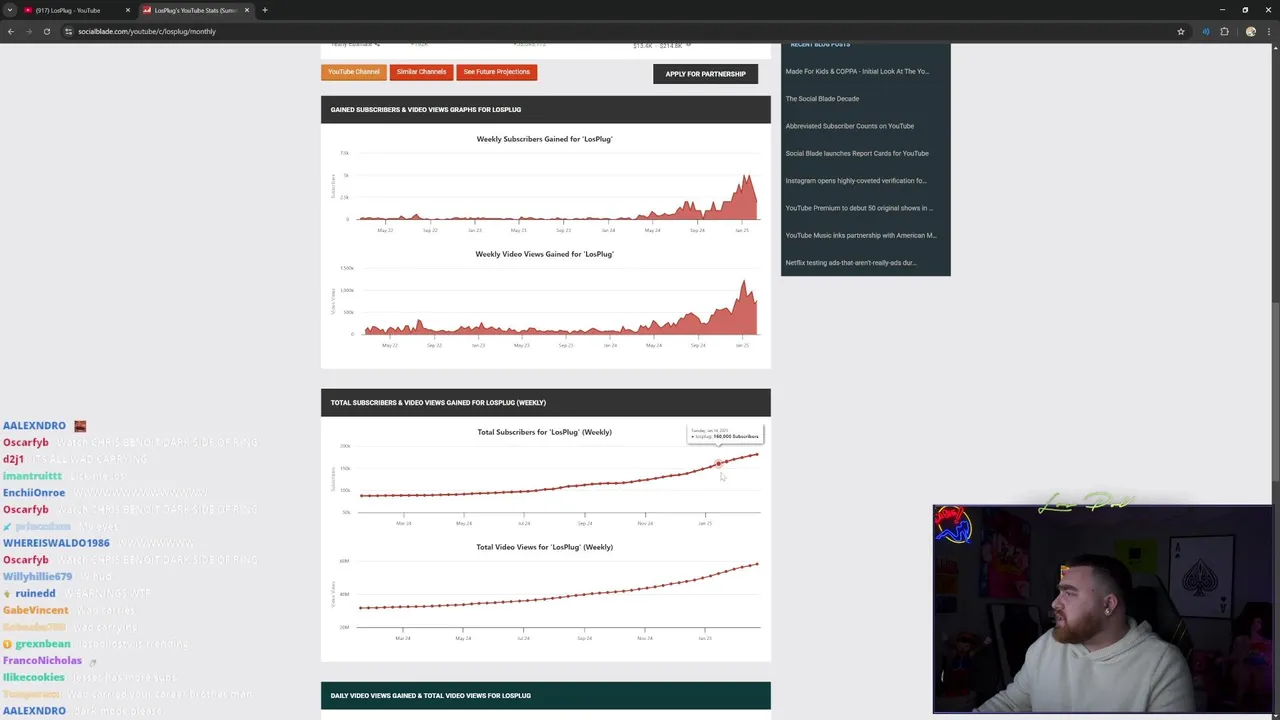
Task: Switch to the LosPlug - YouTube tab
Action: coord(70,10)
